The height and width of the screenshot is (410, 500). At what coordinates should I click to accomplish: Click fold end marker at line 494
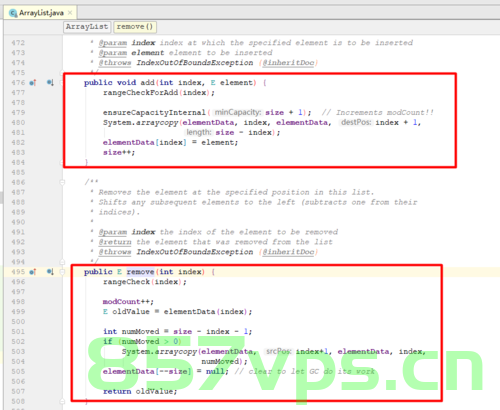pyautogui.click(x=62, y=262)
